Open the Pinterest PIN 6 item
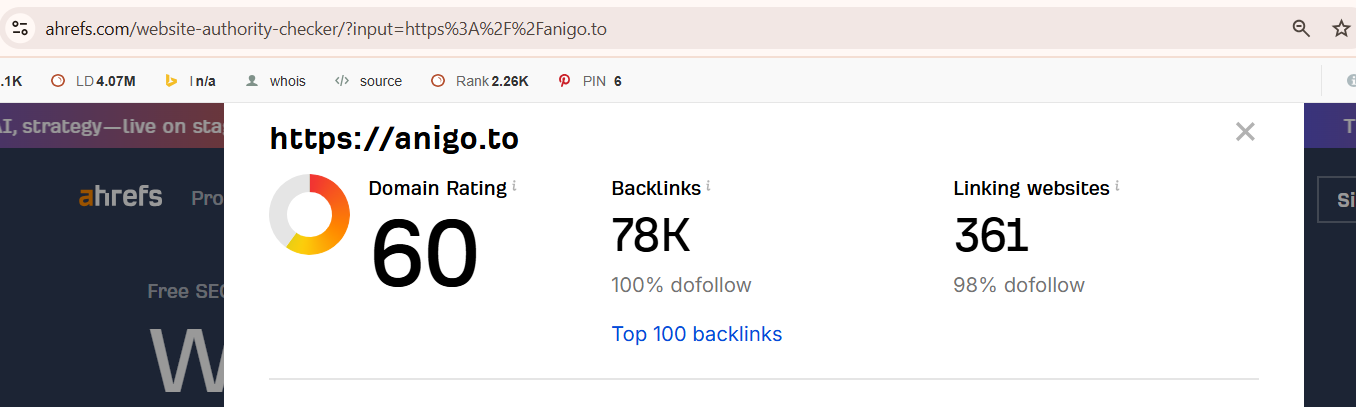Viewport: 1356px width, 407px height. tap(590, 81)
